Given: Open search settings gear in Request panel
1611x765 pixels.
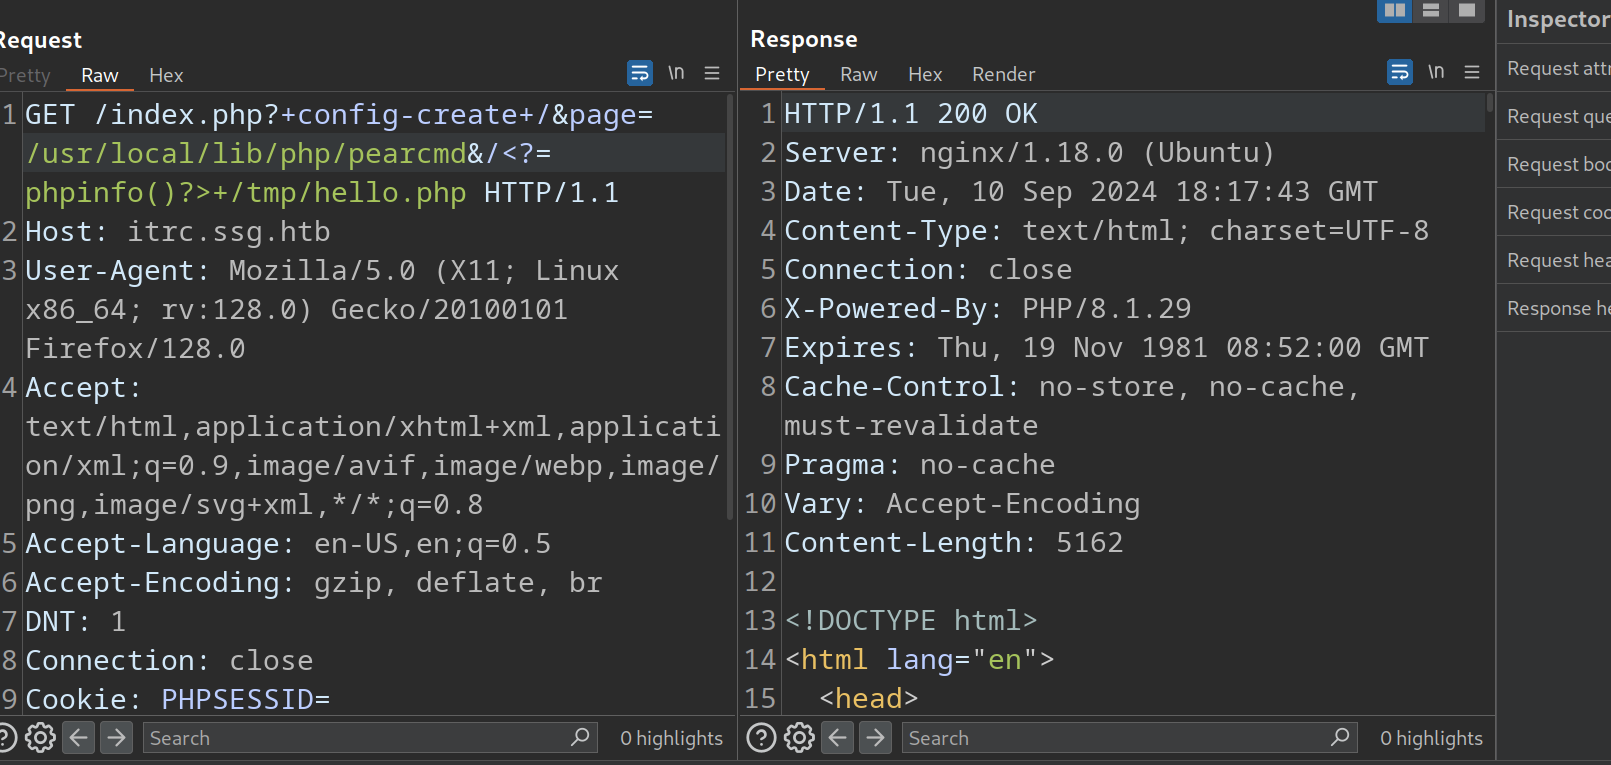Looking at the screenshot, I should click(x=40, y=738).
